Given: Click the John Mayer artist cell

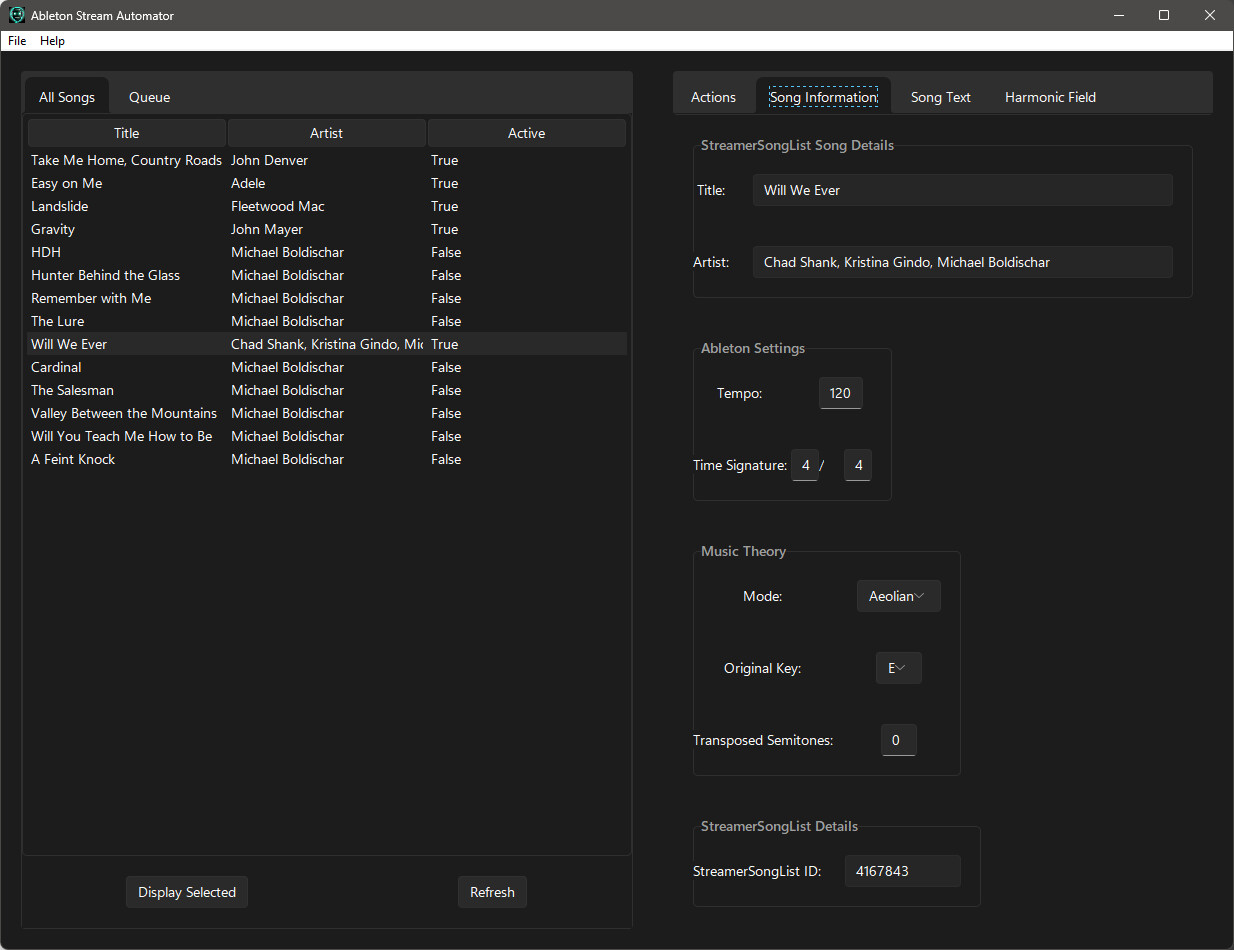Looking at the screenshot, I should pos(267,229).
